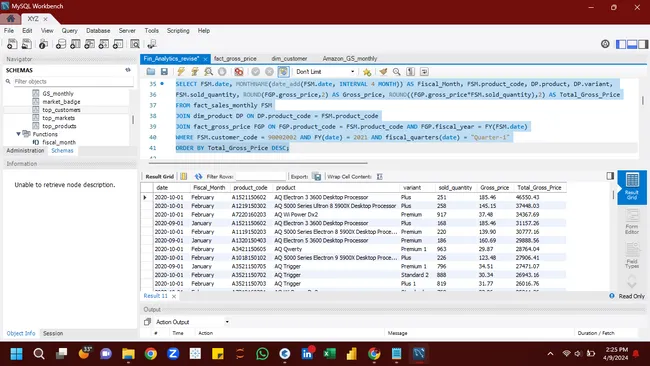Toggle autocommit mode button
Image resolution: width=650 pixels, height=366 pixels.
[x=284, y=72]
